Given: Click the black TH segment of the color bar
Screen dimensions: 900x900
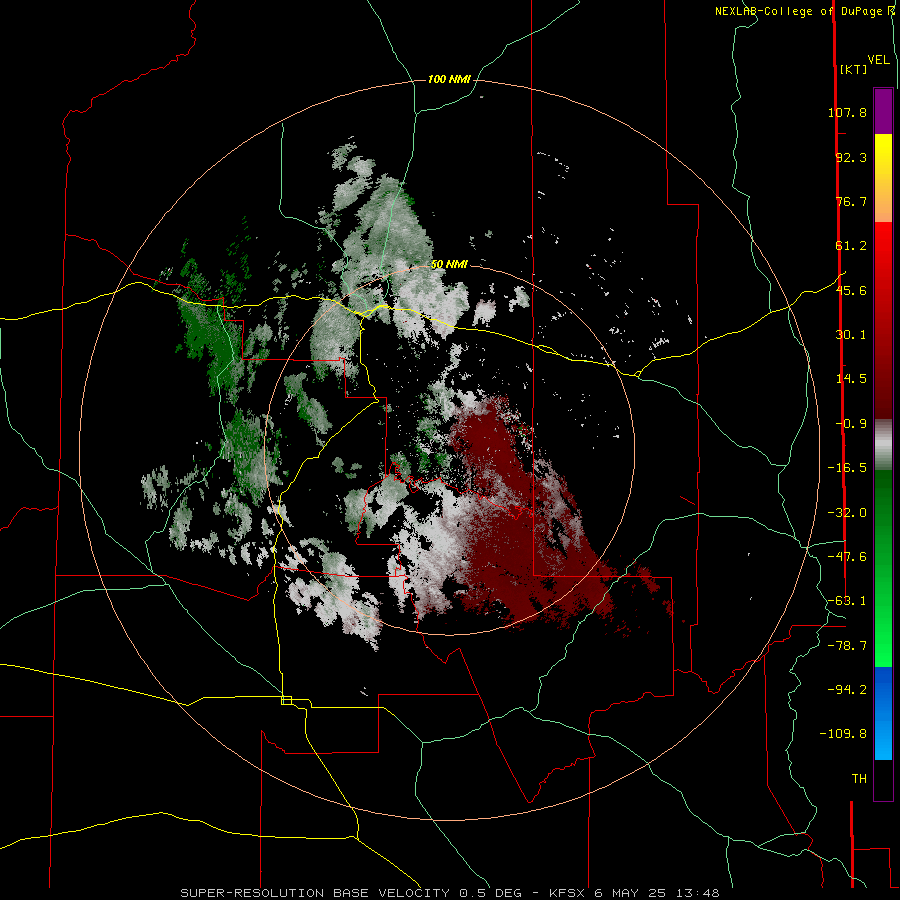Looking at the screenshot, I should pyautogui.click(x=883, y=779).
